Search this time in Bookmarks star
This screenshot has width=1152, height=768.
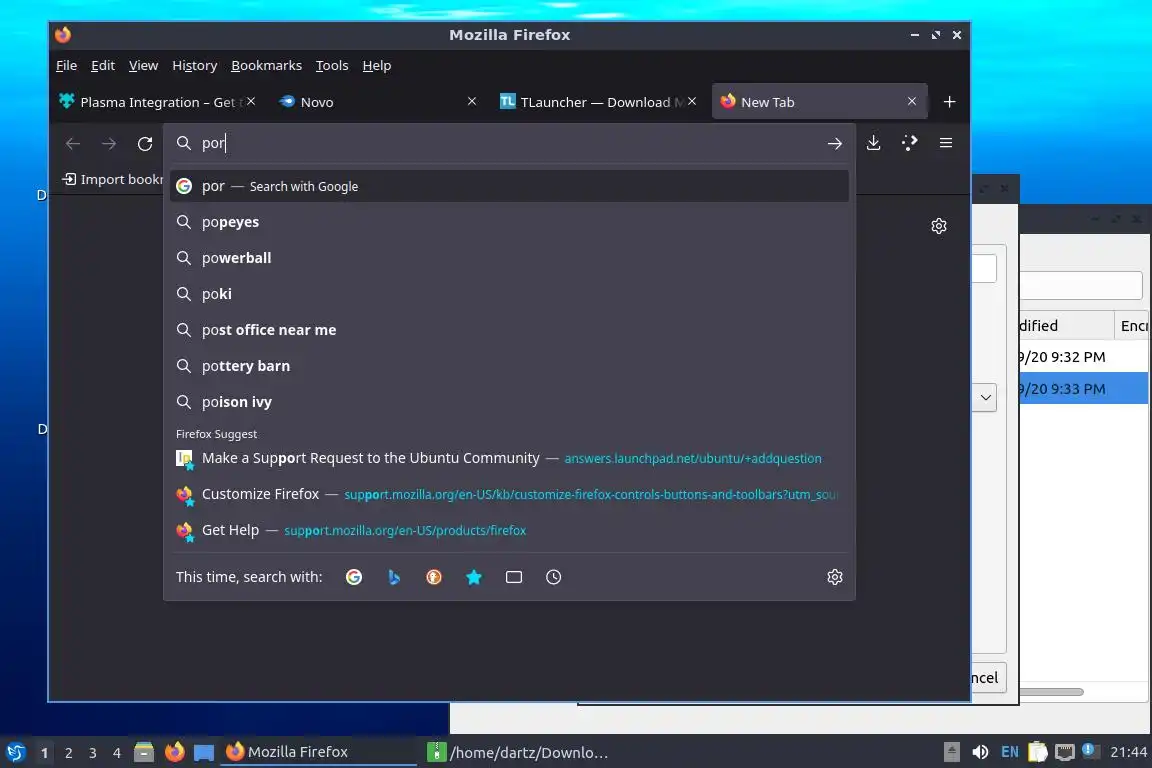pos(474,577)
